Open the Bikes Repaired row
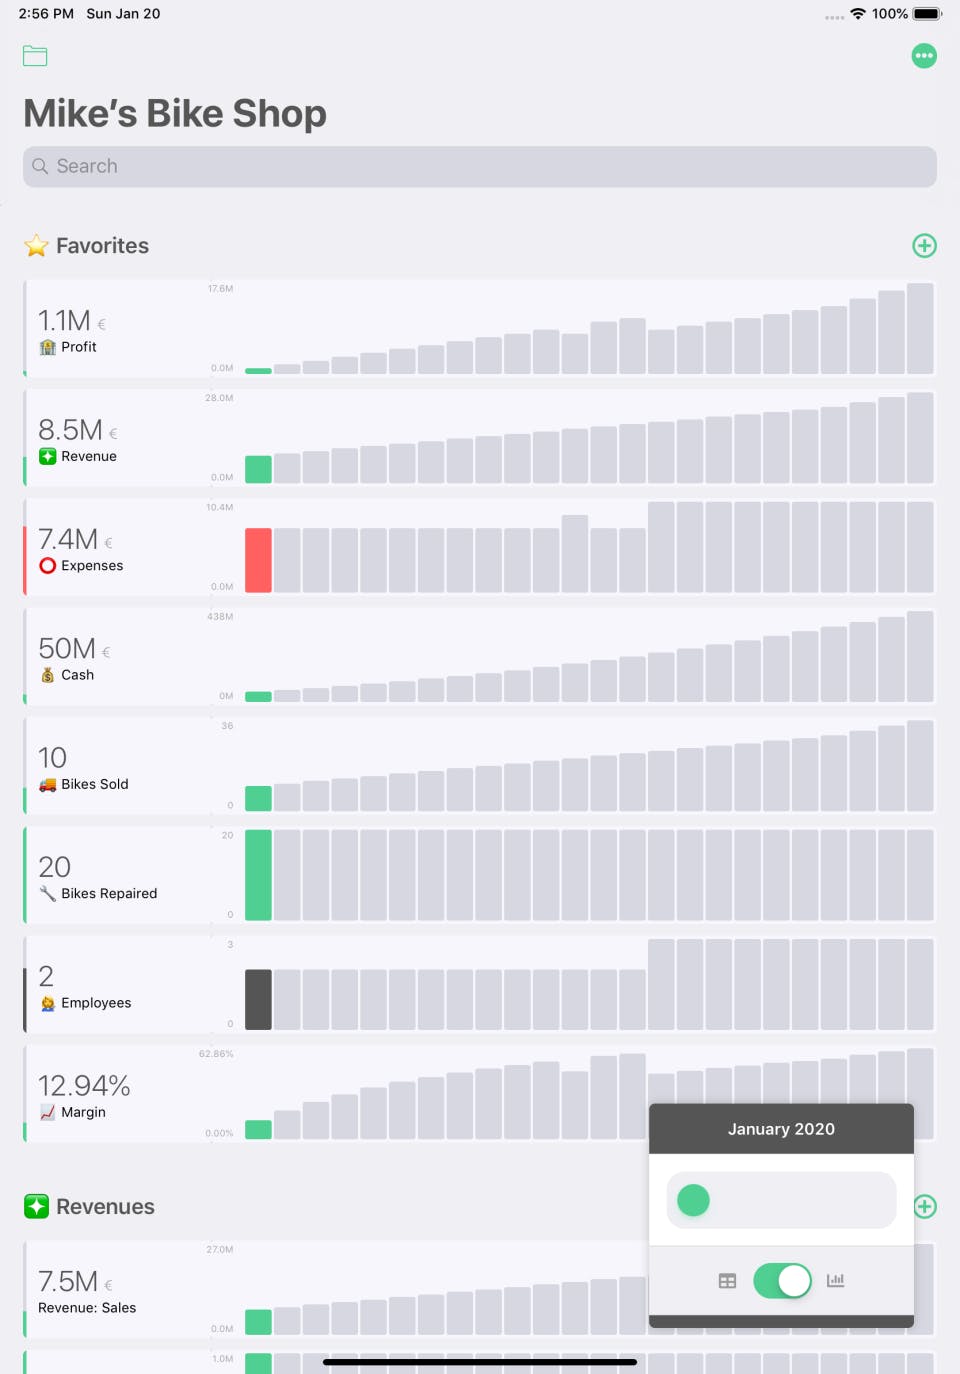The height and width of the screenshot is (1374, 960). 120,877
